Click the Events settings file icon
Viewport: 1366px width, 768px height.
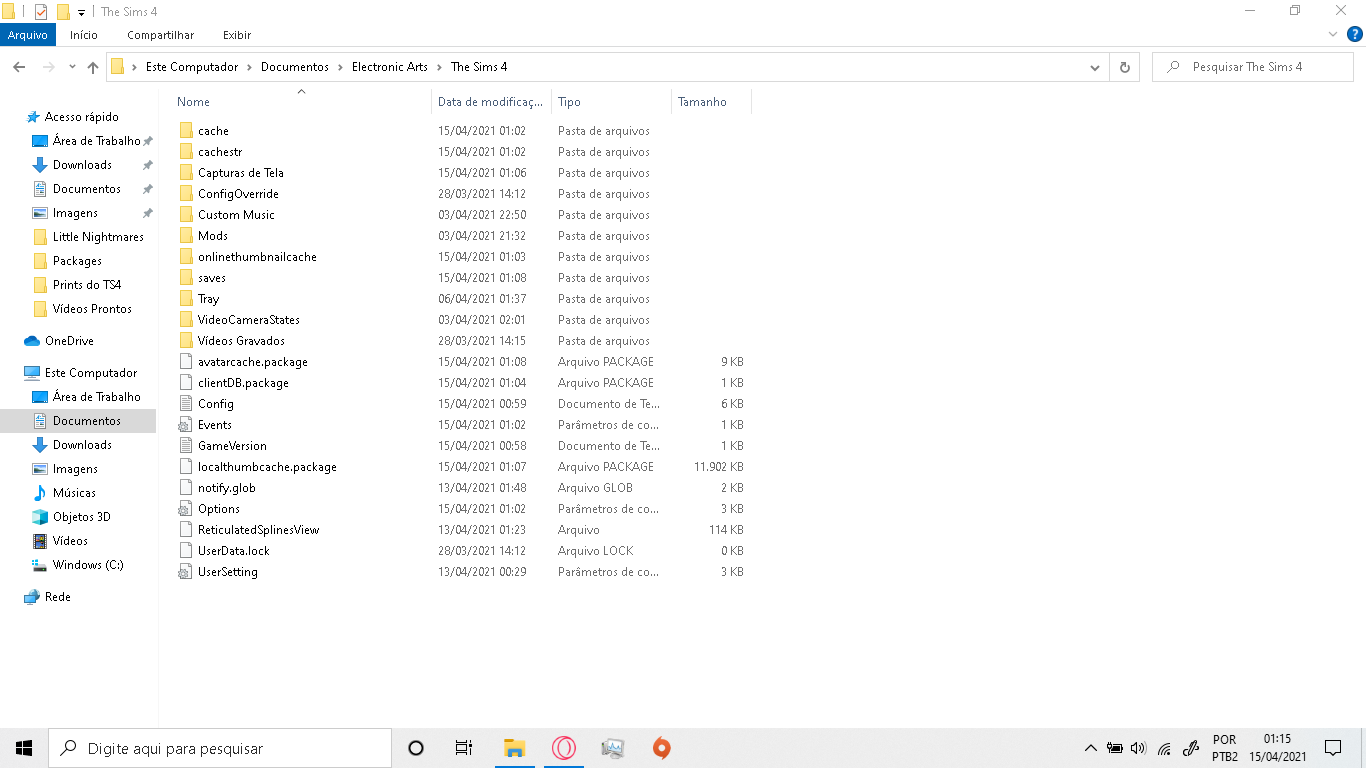tap(186, 425)
